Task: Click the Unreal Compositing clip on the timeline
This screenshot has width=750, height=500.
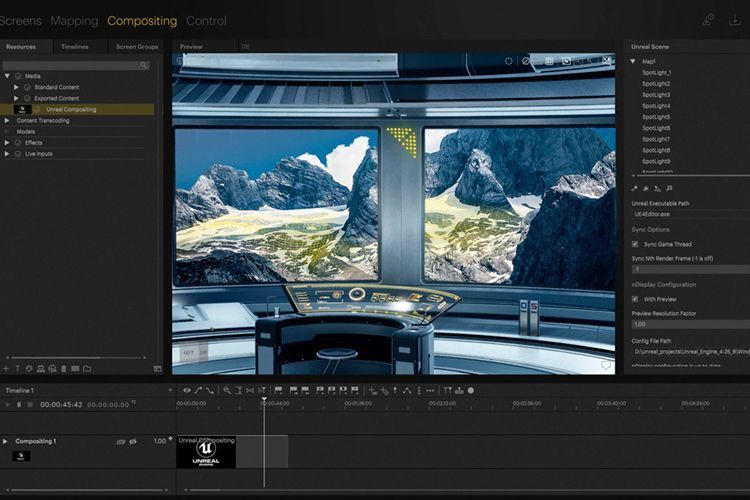Action: (x=206, y=452)
